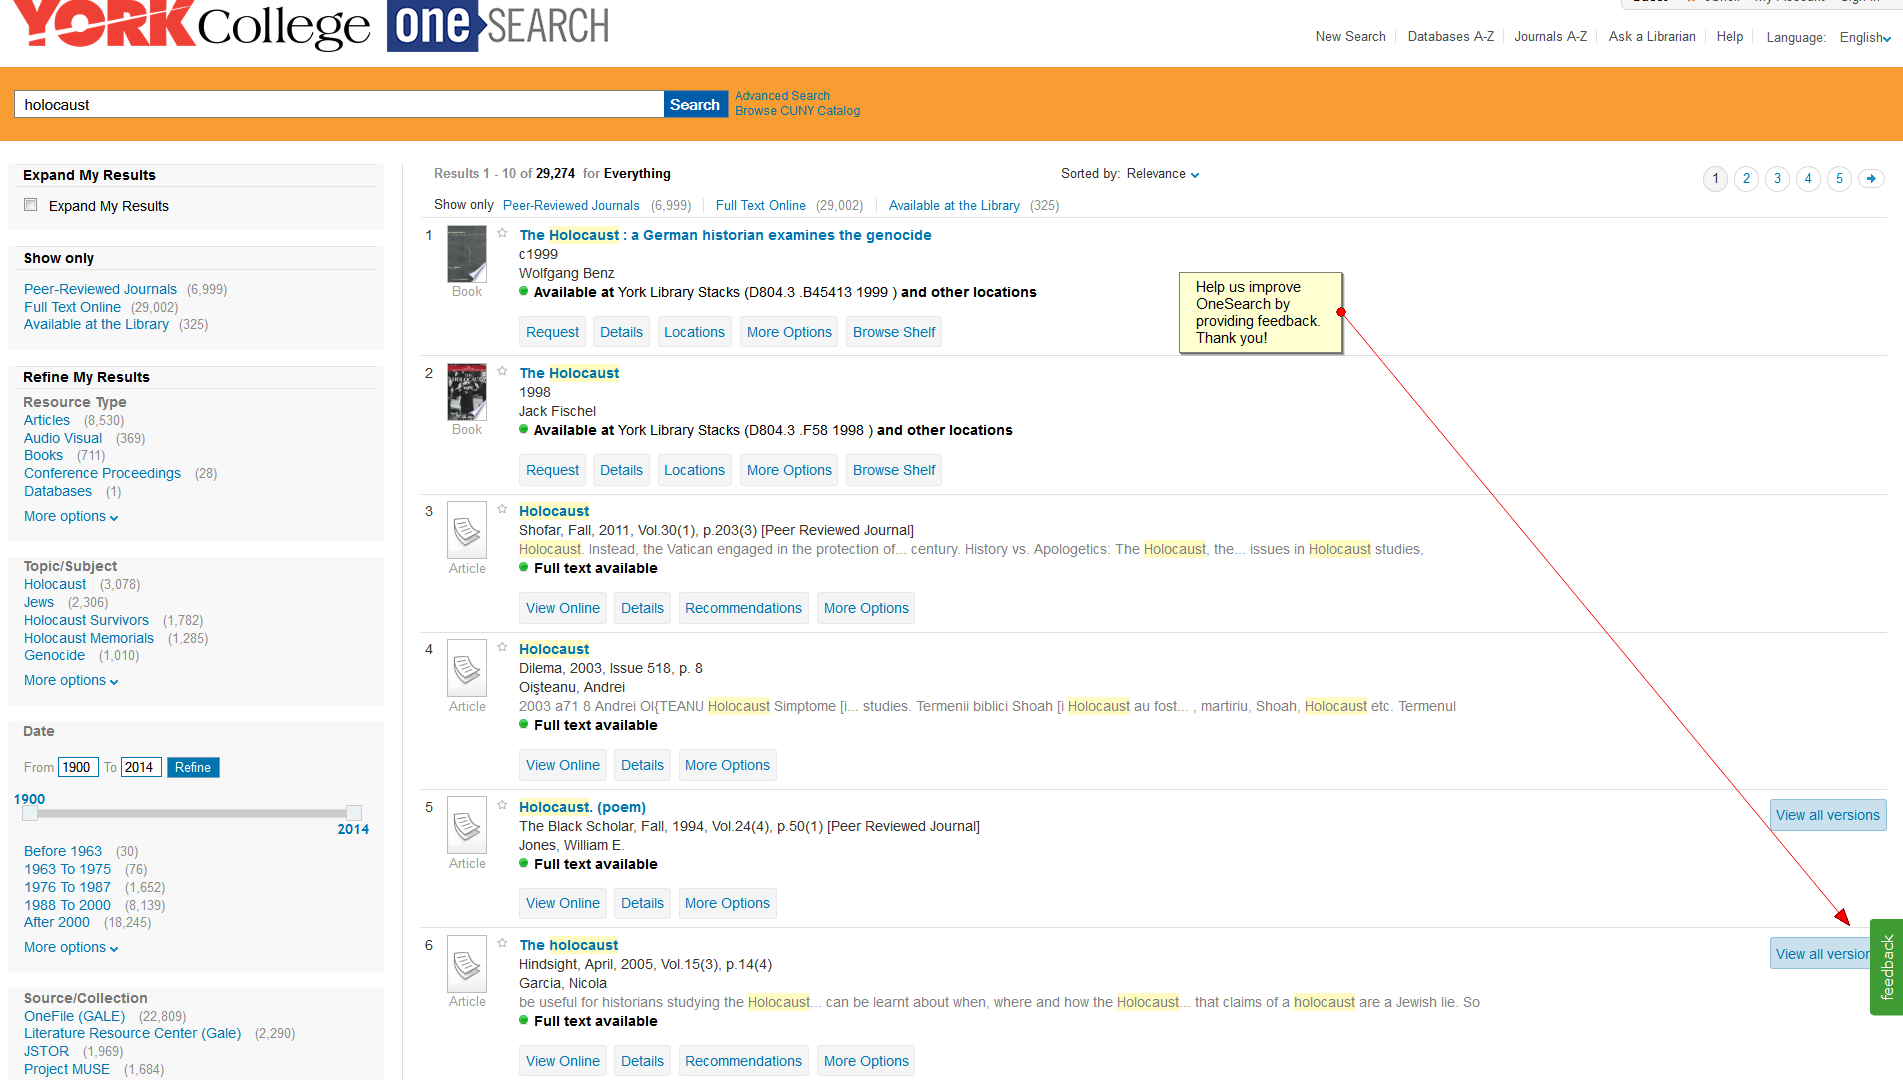The width and height of the screenshot is (1903, 1080).
Task: Click the 1900 date slider handle
Action: [x=30, y=813]
